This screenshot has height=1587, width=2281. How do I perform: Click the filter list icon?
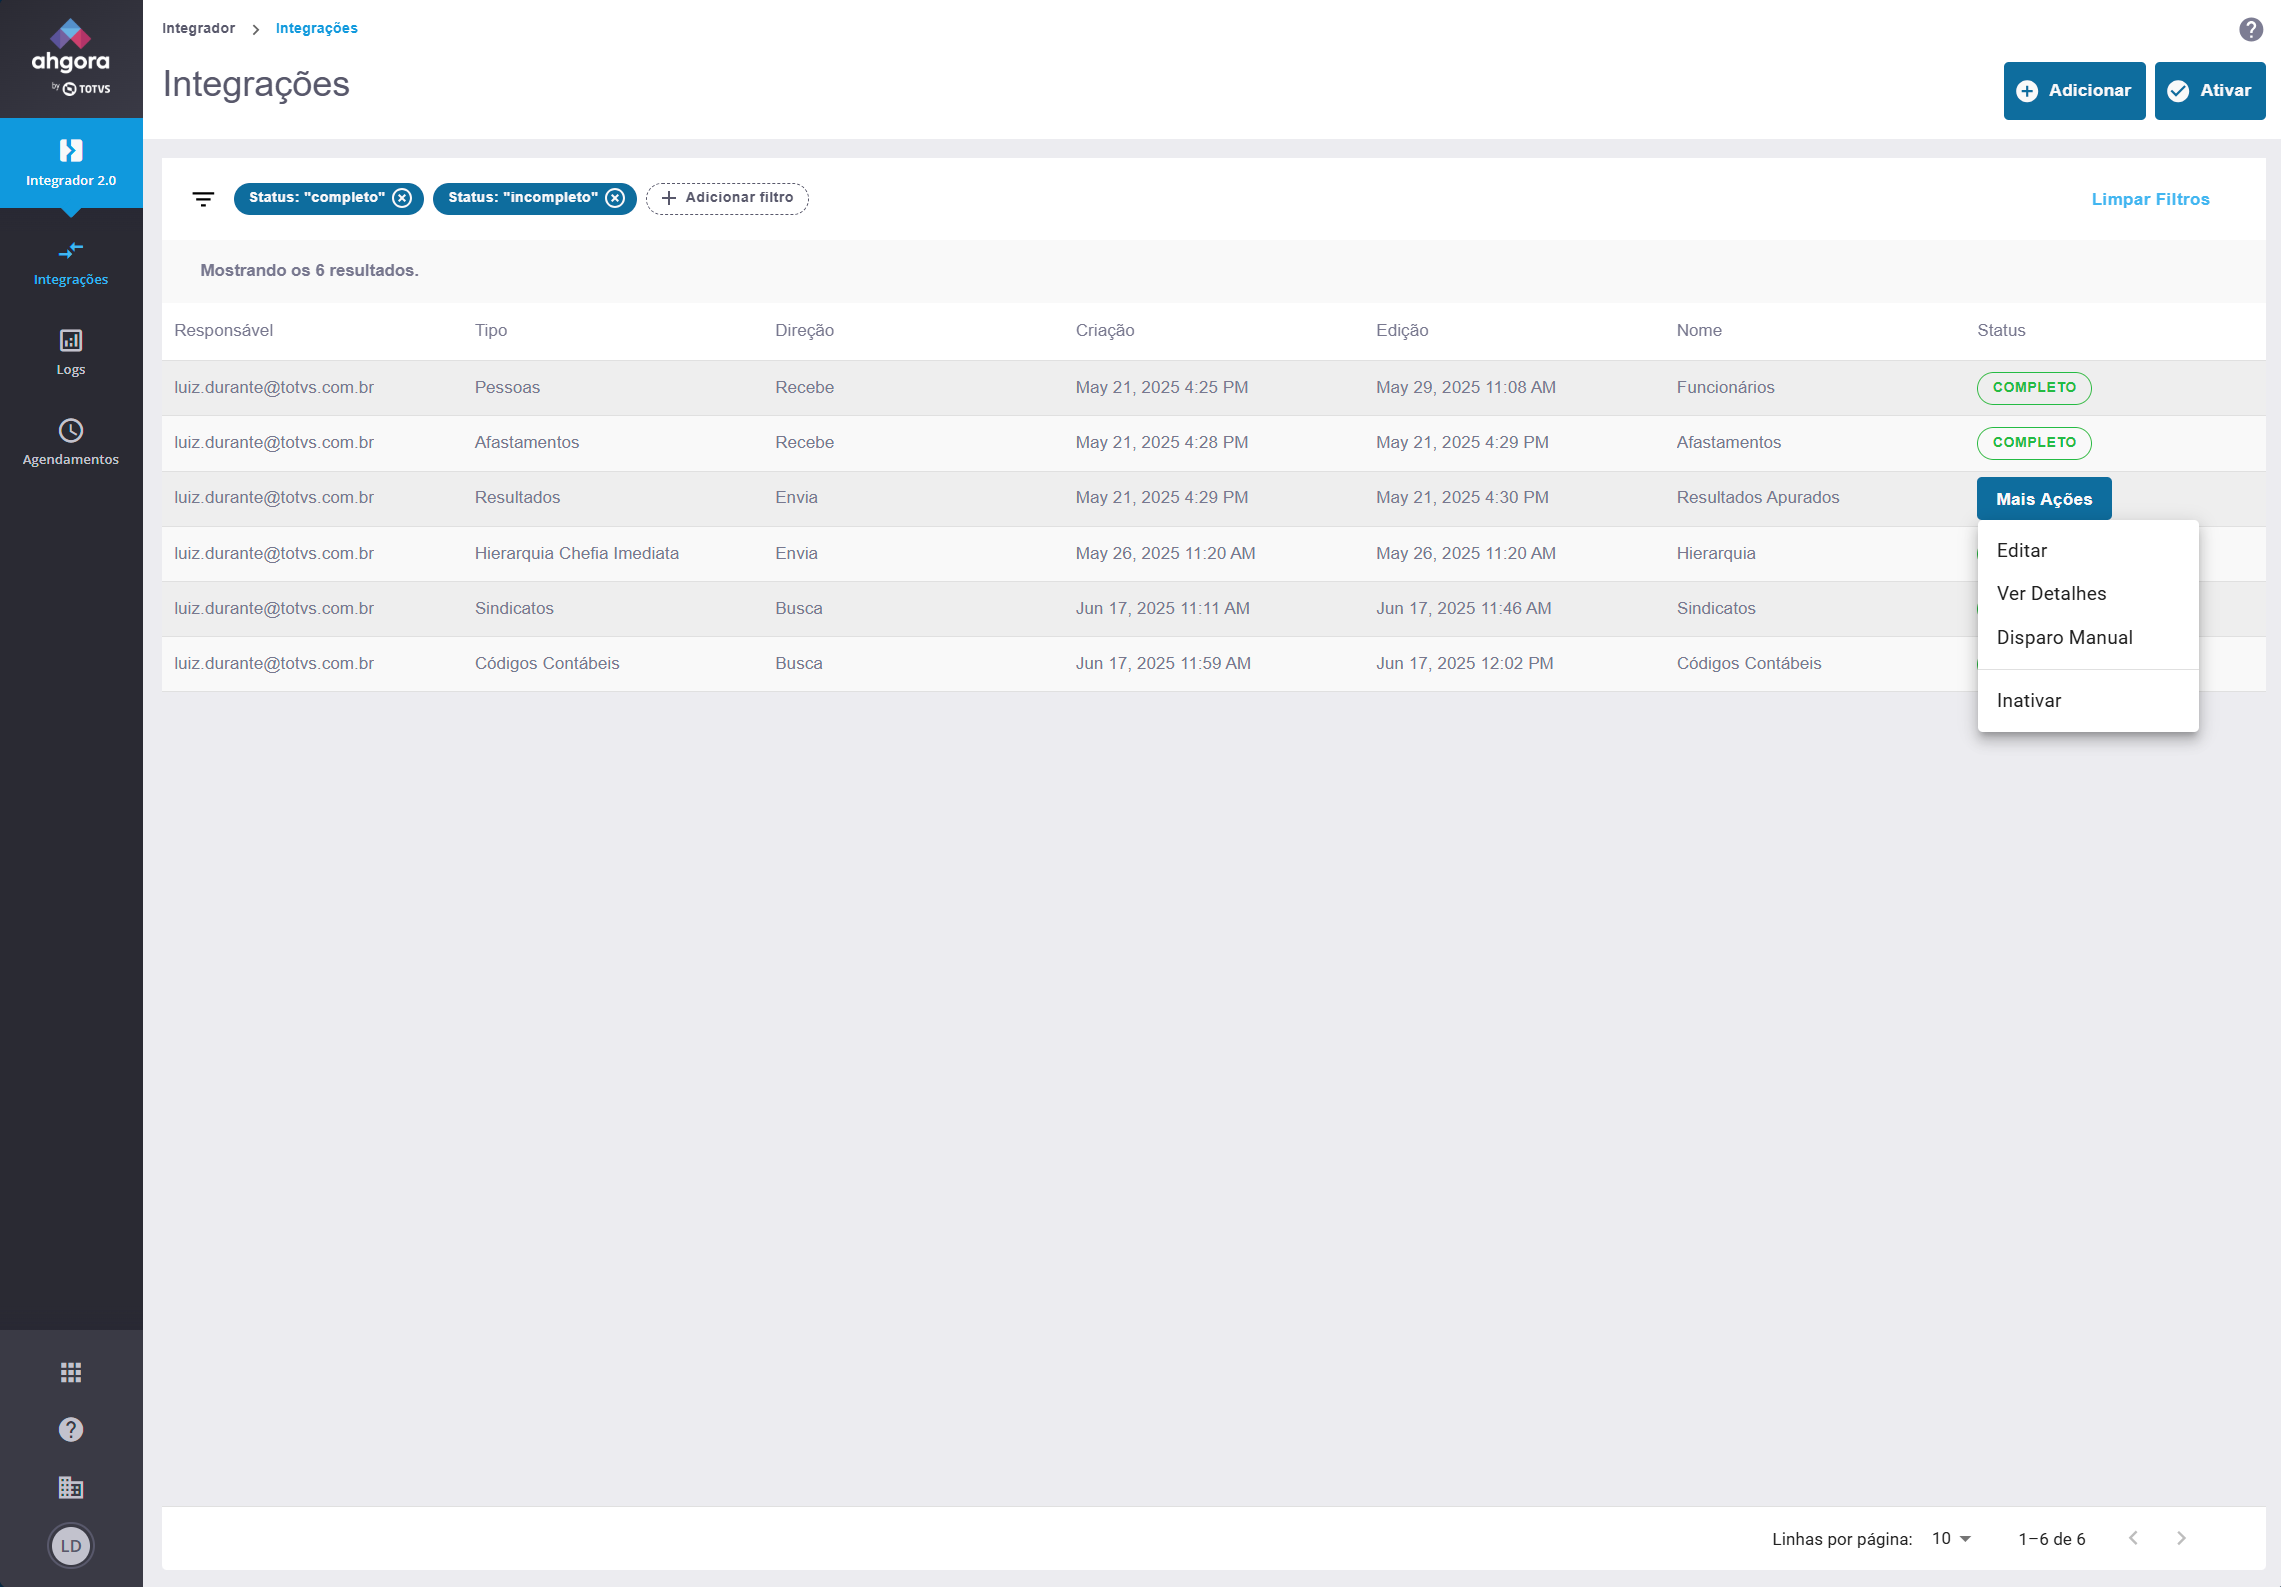pos(203,199)
